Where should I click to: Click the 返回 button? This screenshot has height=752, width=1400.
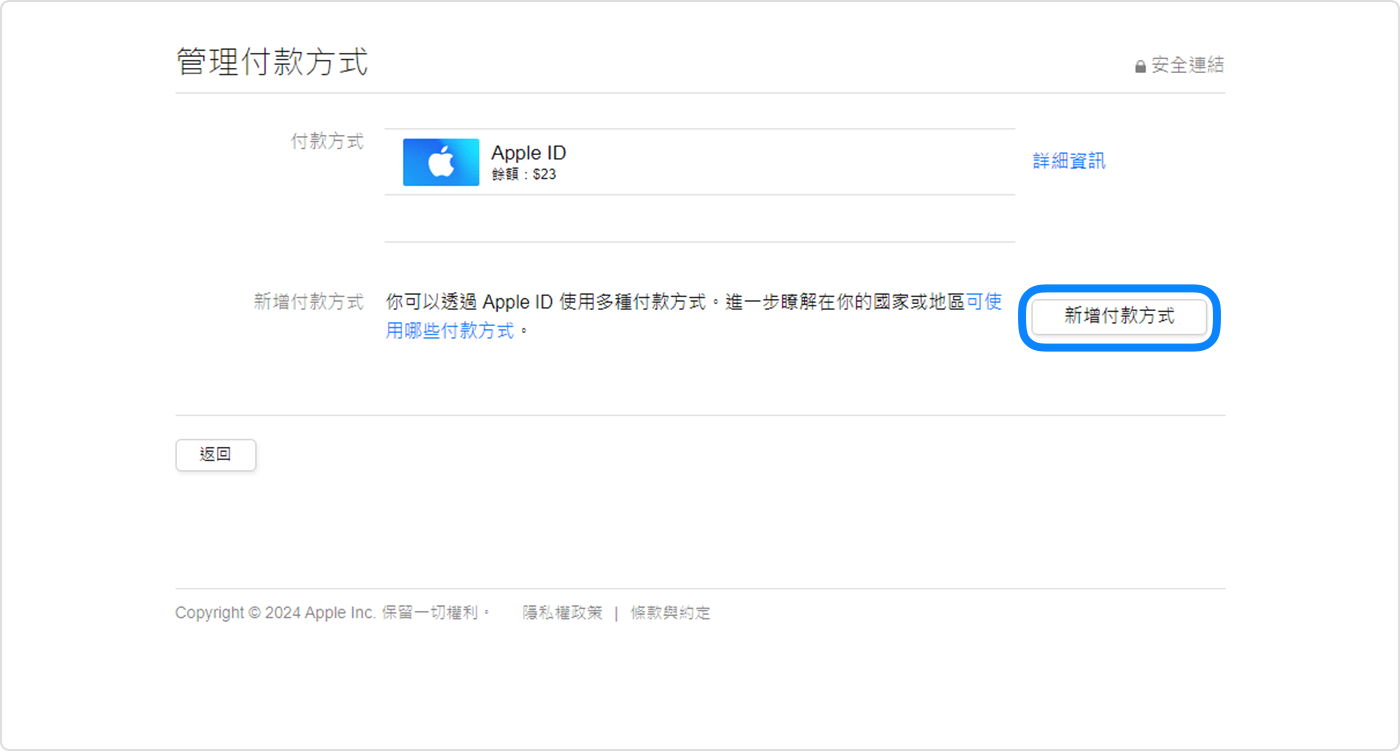216,454
